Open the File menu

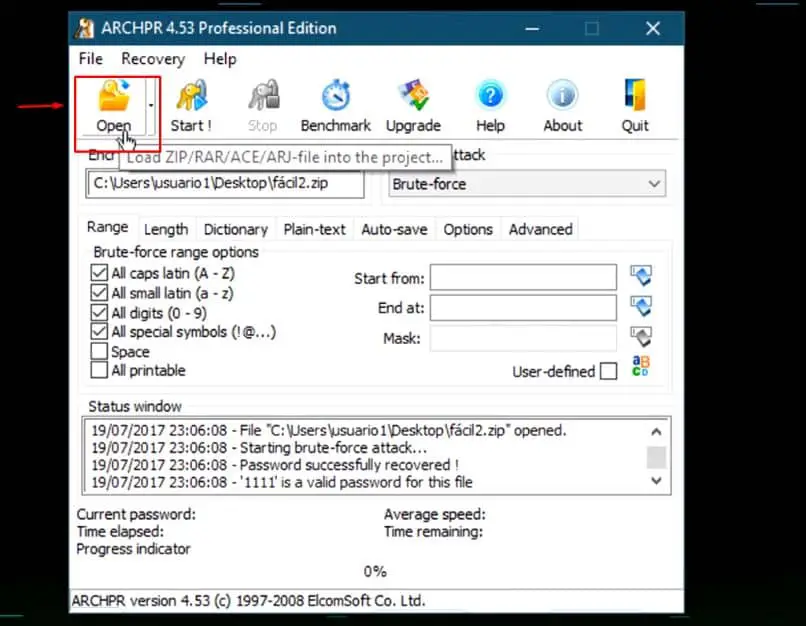click(x=91, y=59)
